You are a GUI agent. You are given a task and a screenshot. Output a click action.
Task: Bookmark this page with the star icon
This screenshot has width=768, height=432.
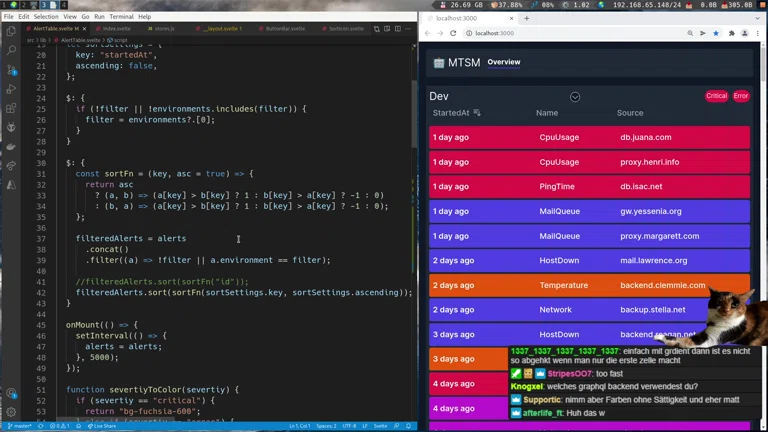click(x=716, y=33)
